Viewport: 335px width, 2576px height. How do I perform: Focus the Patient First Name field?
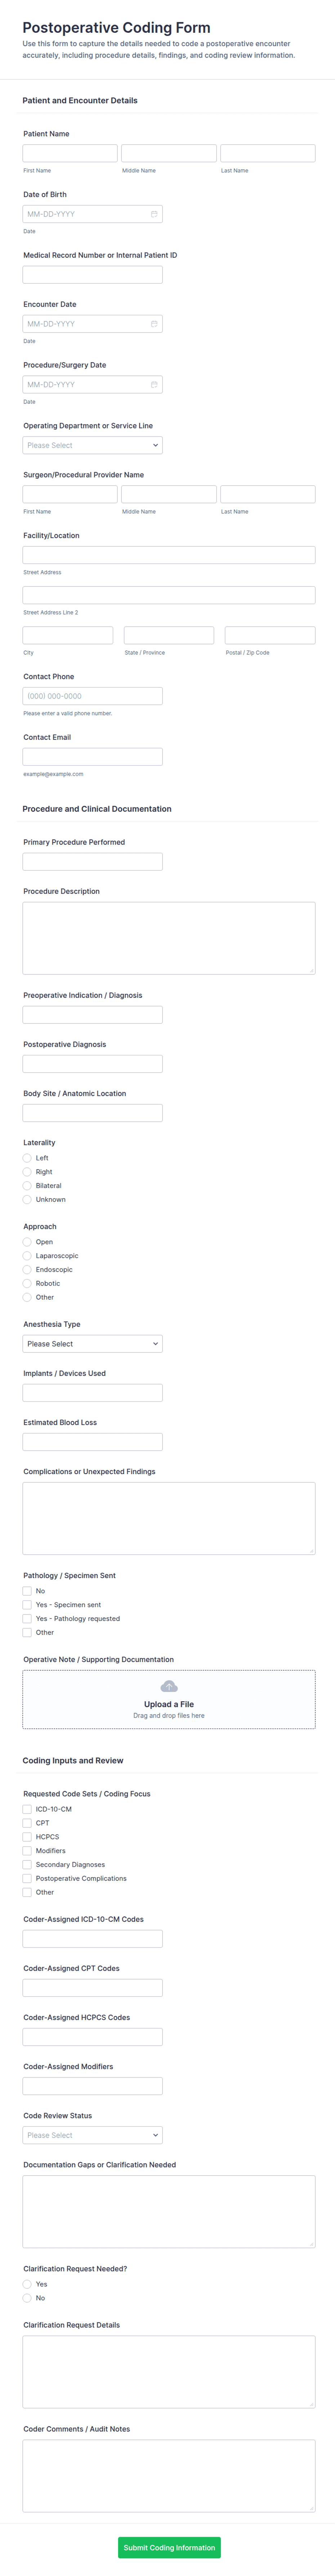[x=70, y=153]
